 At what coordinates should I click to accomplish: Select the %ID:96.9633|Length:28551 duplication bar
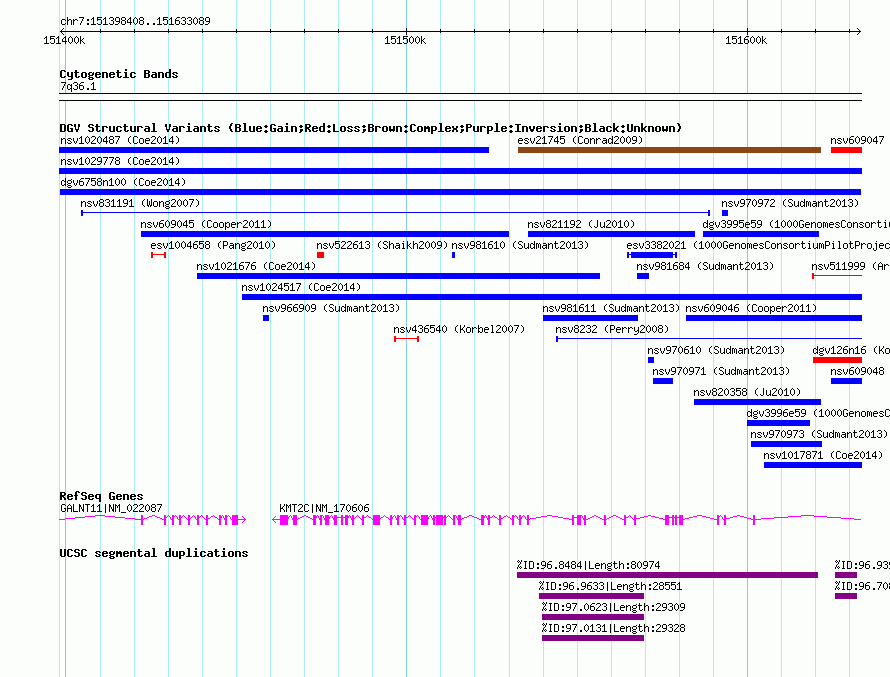tap(591, 596)
